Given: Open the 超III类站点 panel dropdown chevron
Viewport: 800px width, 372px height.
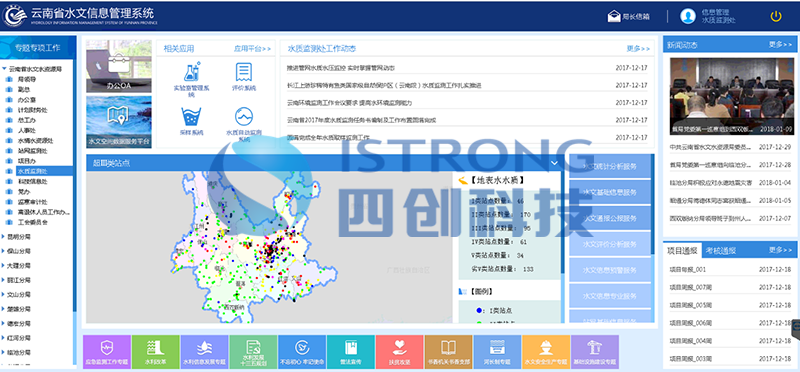Looking at the screenshot, I should [555, 163].
